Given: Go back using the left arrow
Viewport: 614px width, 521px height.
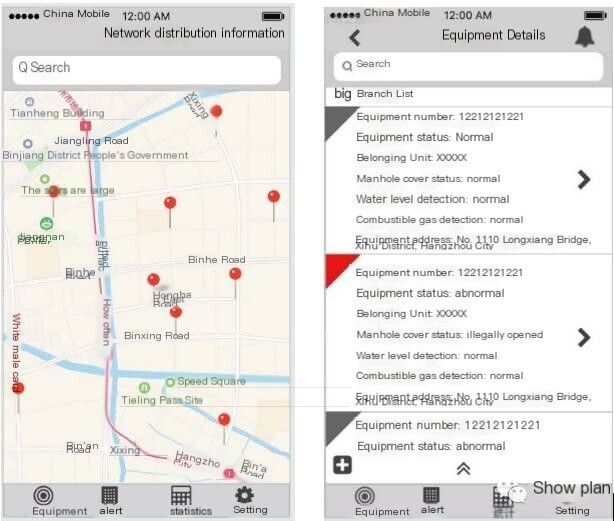Looking at the screenshot, I should 355,38.
